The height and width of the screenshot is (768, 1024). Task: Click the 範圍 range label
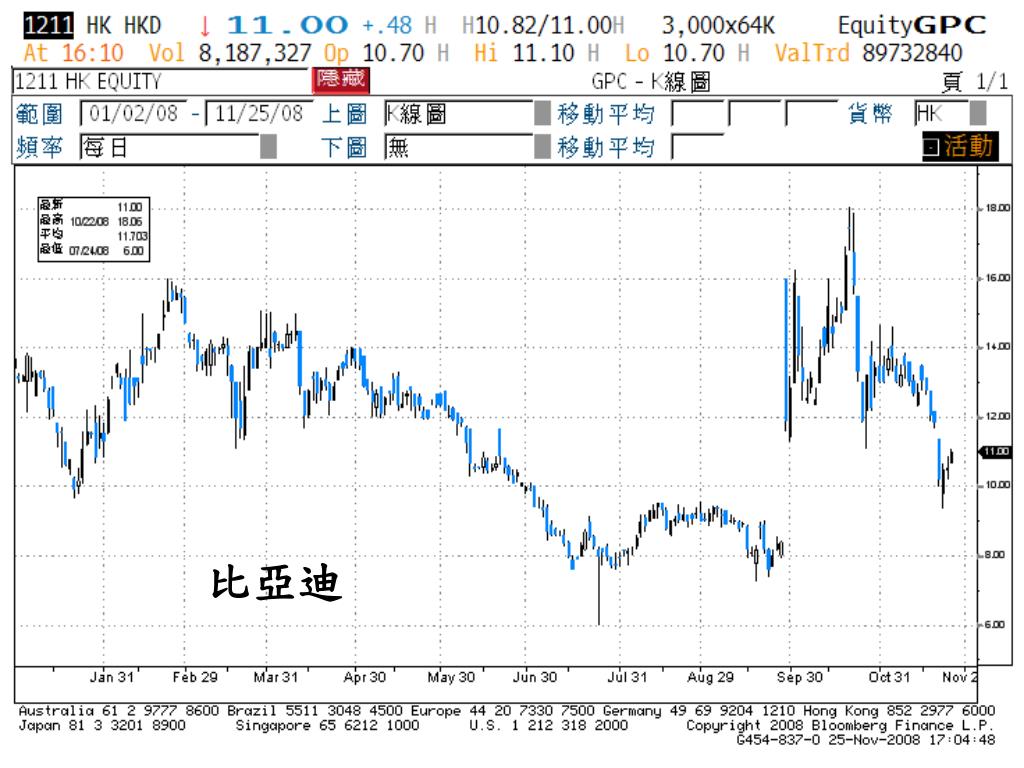point(39,114)
